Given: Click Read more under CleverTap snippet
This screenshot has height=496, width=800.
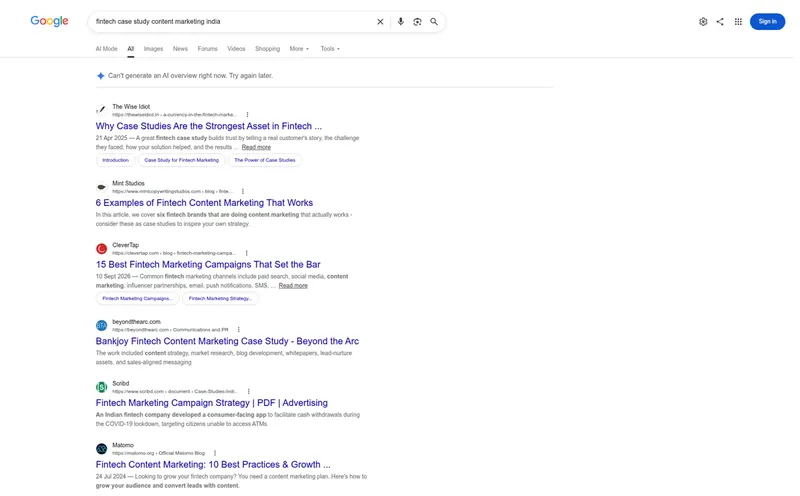Looking at the screenshot, I should click(x=293, y=285).
